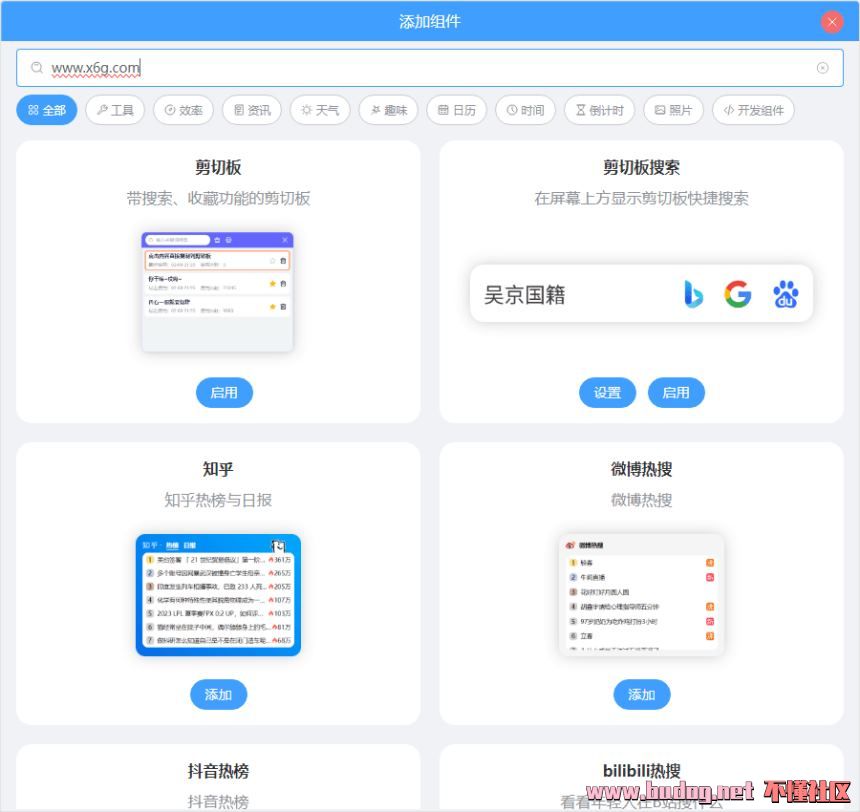Click description 在屏幕上方显示剪切板快捷搜索
Image resolution: width=860 pixels, height=812 pixels.
(641, 198)
